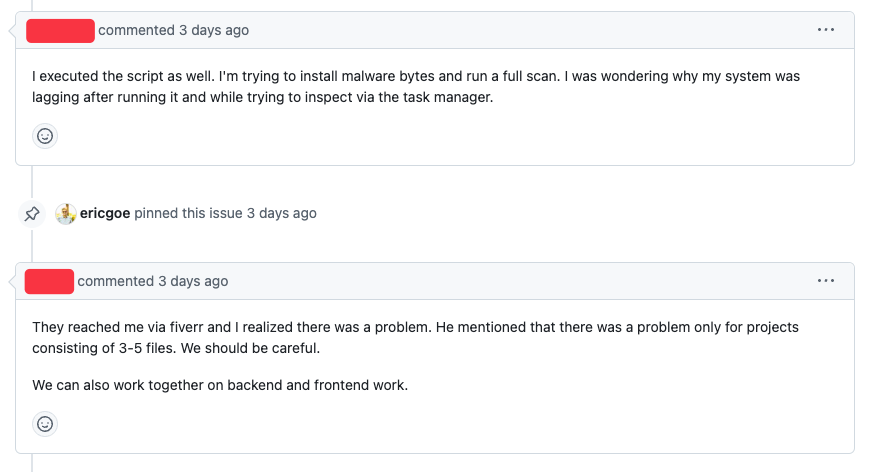Image resolution: width=874 pixels, height=472 pixels.
Task: Open the first comment's "3 days ago" timestamp
Action: [214, 30]
